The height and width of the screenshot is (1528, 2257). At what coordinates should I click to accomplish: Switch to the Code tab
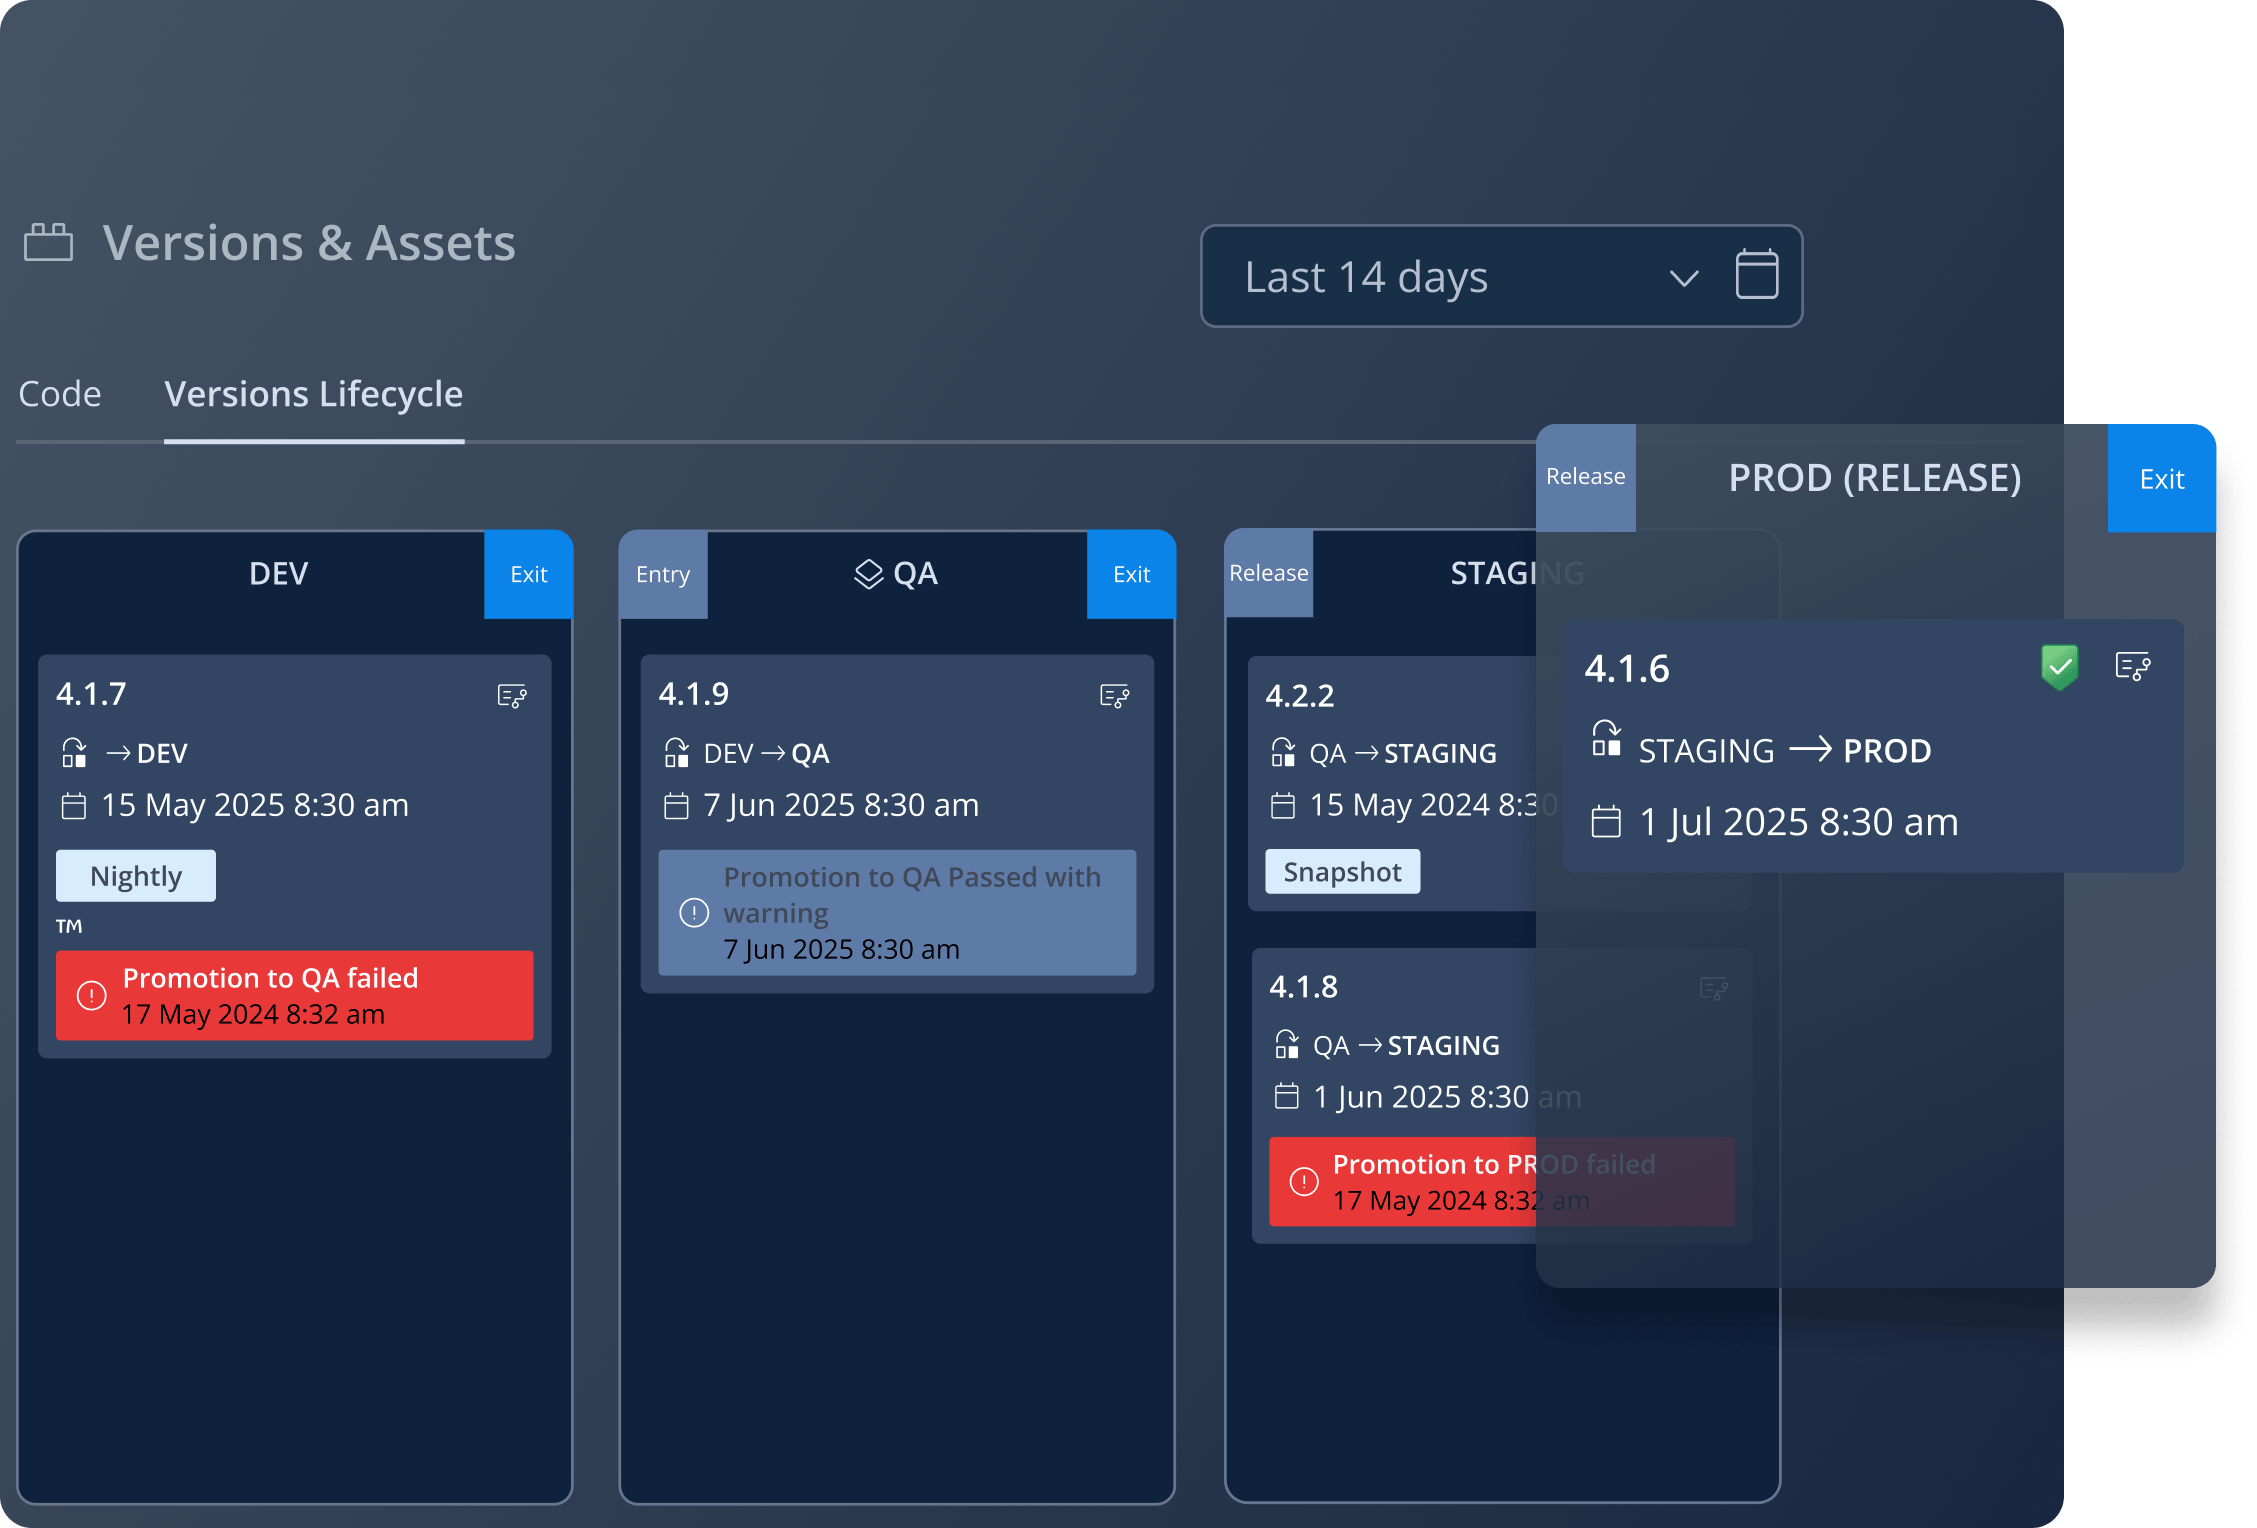tap(60, 394)
